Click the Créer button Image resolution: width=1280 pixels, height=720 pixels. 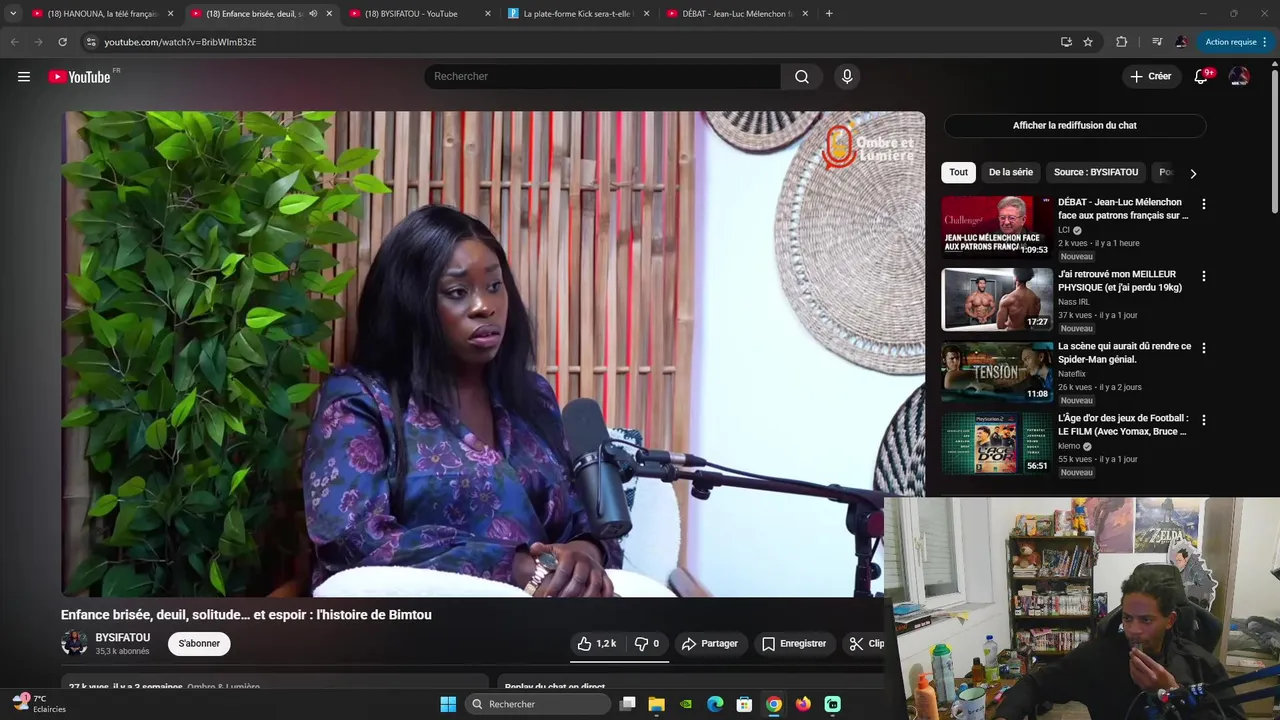pos(1150,77)
